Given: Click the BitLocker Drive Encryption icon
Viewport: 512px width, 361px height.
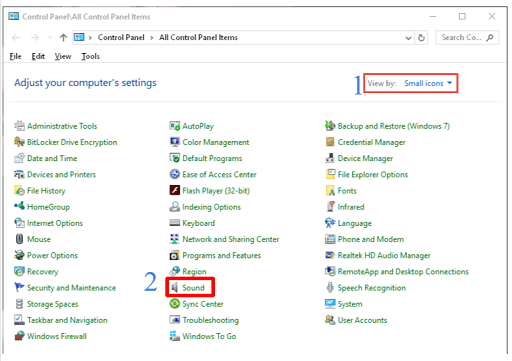Looking at the screenshot, I should (19, 142).
